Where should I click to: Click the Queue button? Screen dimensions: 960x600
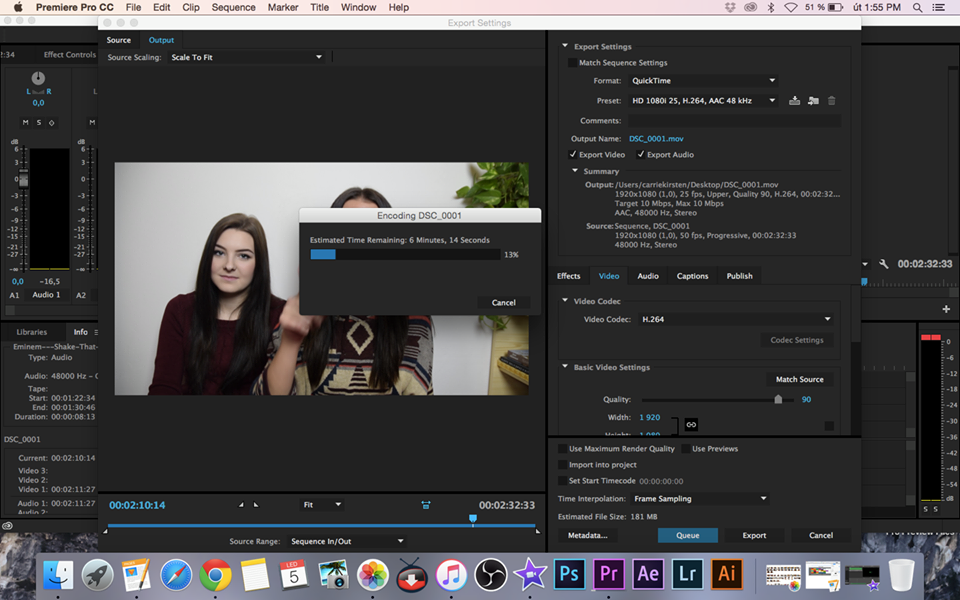click(x=687, y=535)
